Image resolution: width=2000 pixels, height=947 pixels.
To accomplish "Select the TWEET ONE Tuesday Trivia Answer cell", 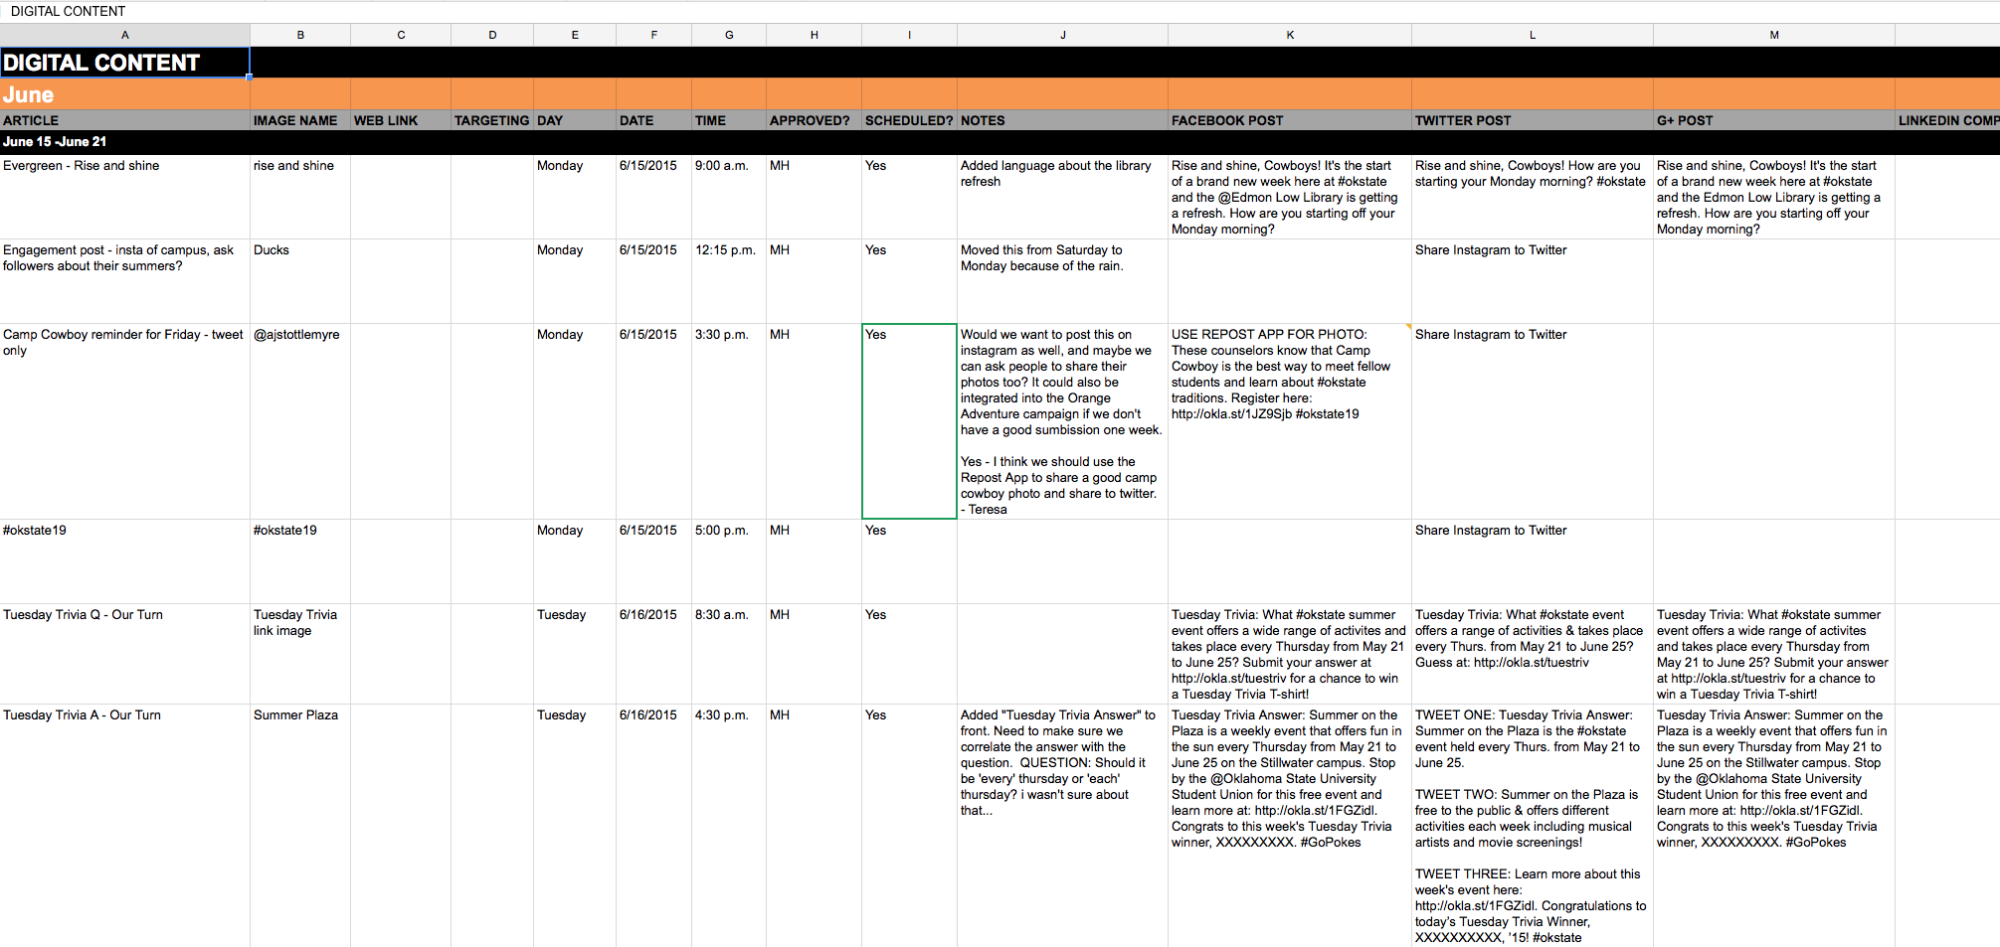I will (1532, 825).
